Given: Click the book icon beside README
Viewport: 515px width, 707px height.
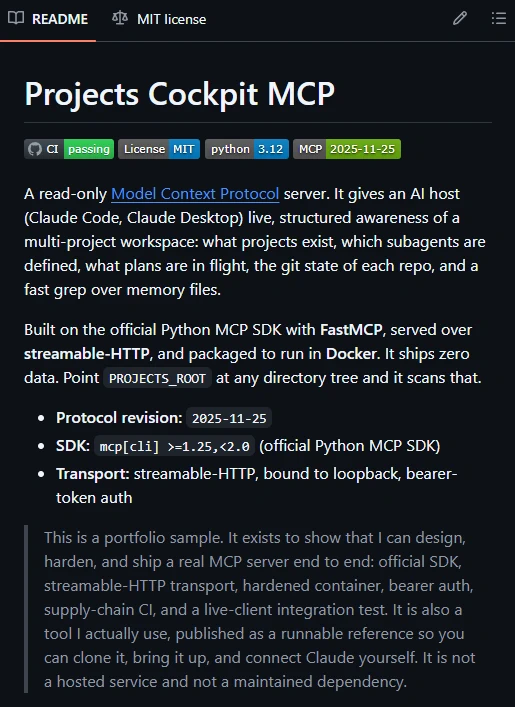Looking at the screenshot, I should [x=16, y=18].
